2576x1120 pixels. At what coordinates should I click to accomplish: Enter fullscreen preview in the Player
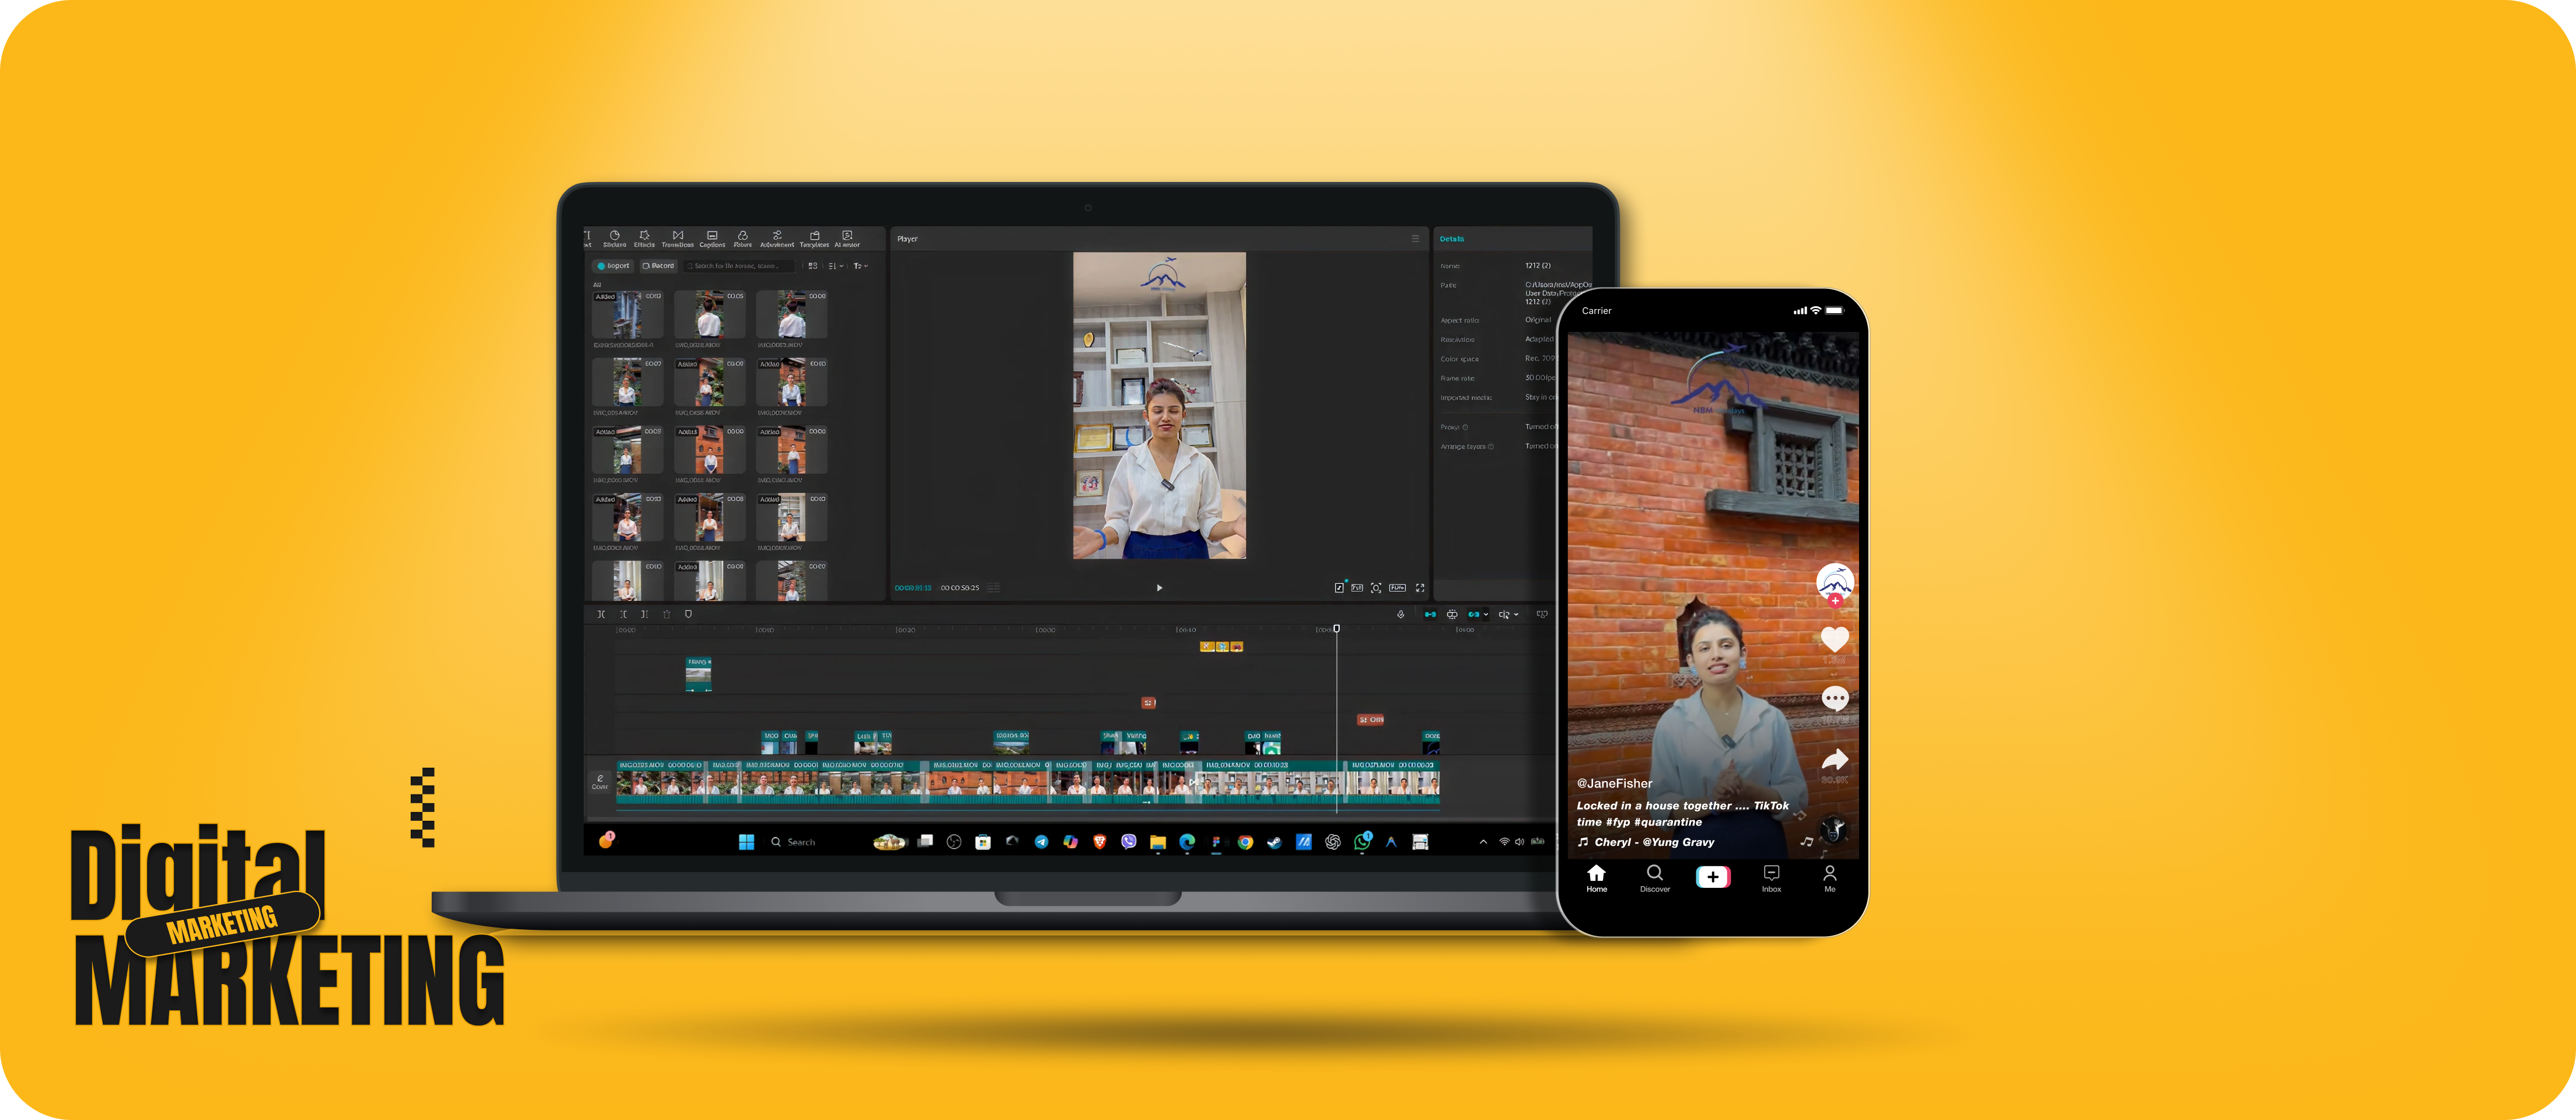(1420, 588)
